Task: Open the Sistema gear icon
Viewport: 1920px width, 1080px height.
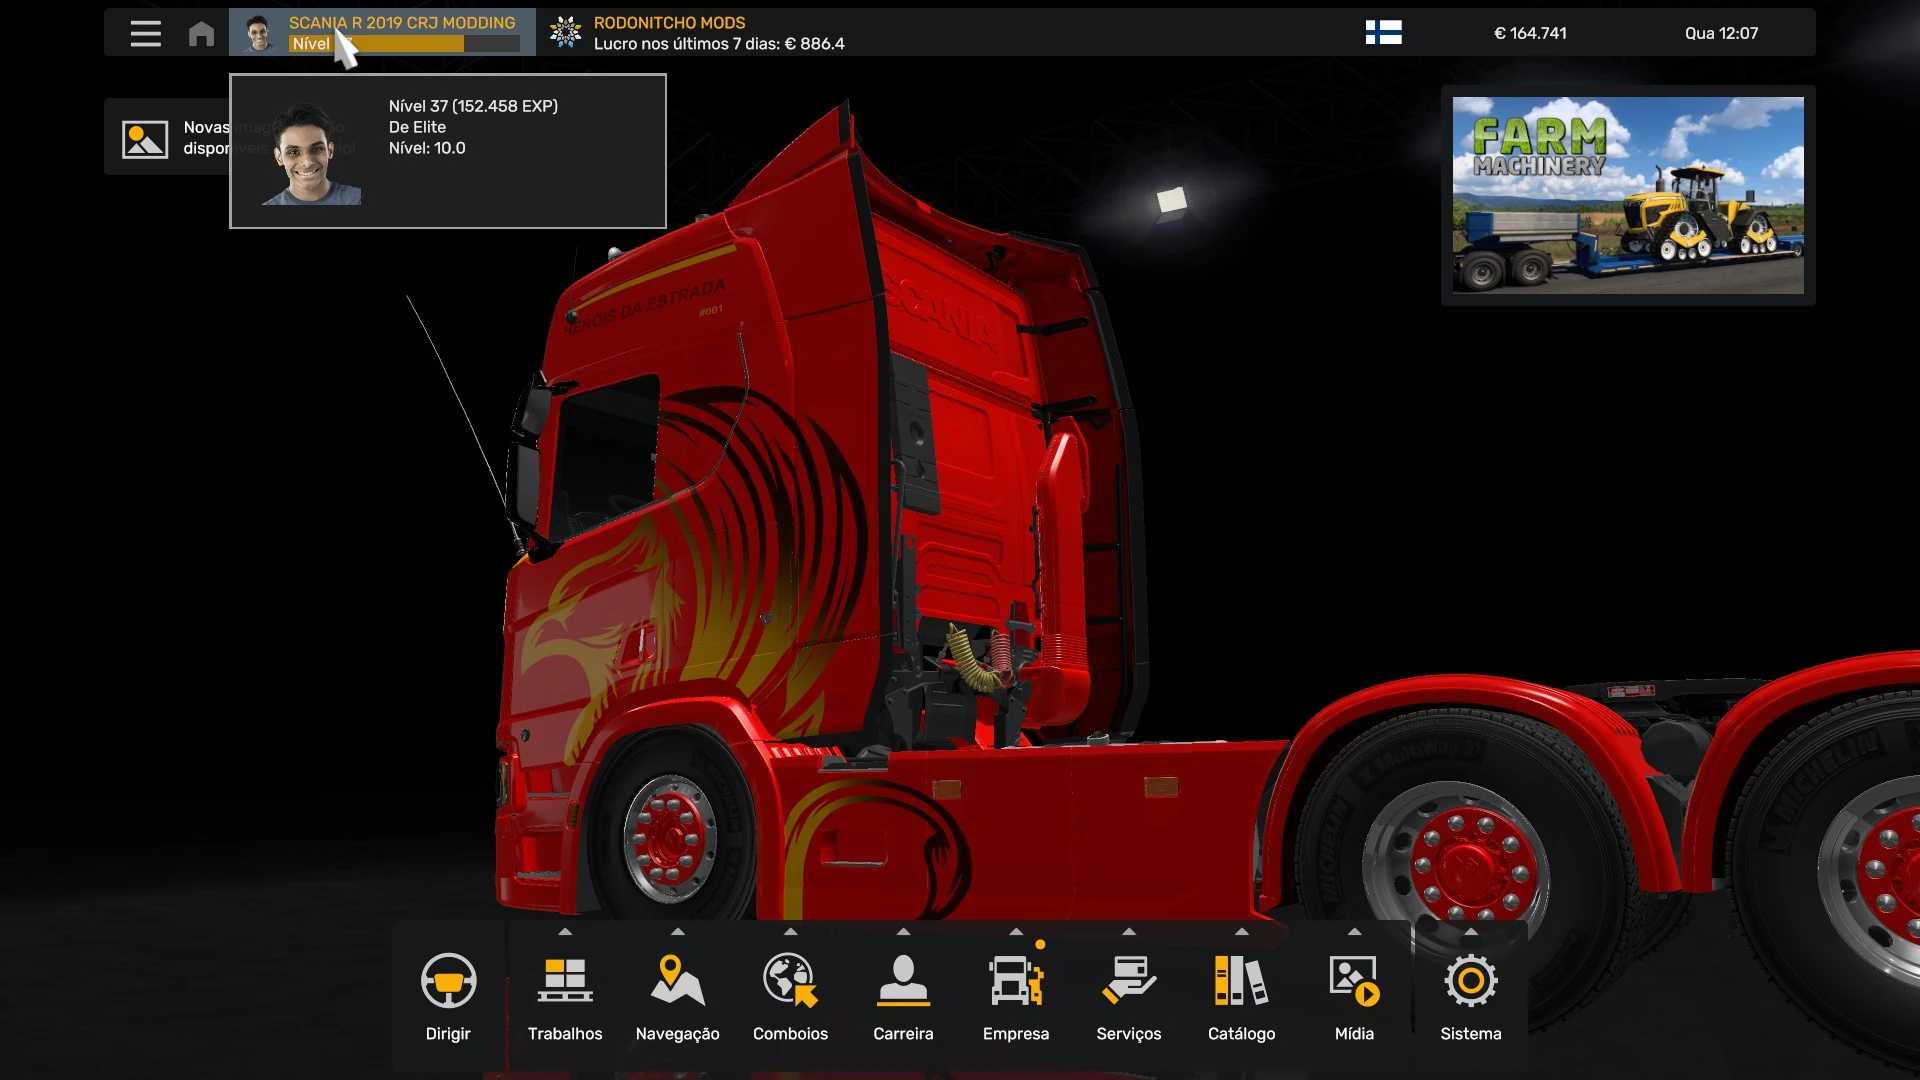Action: pos(1470,981)
